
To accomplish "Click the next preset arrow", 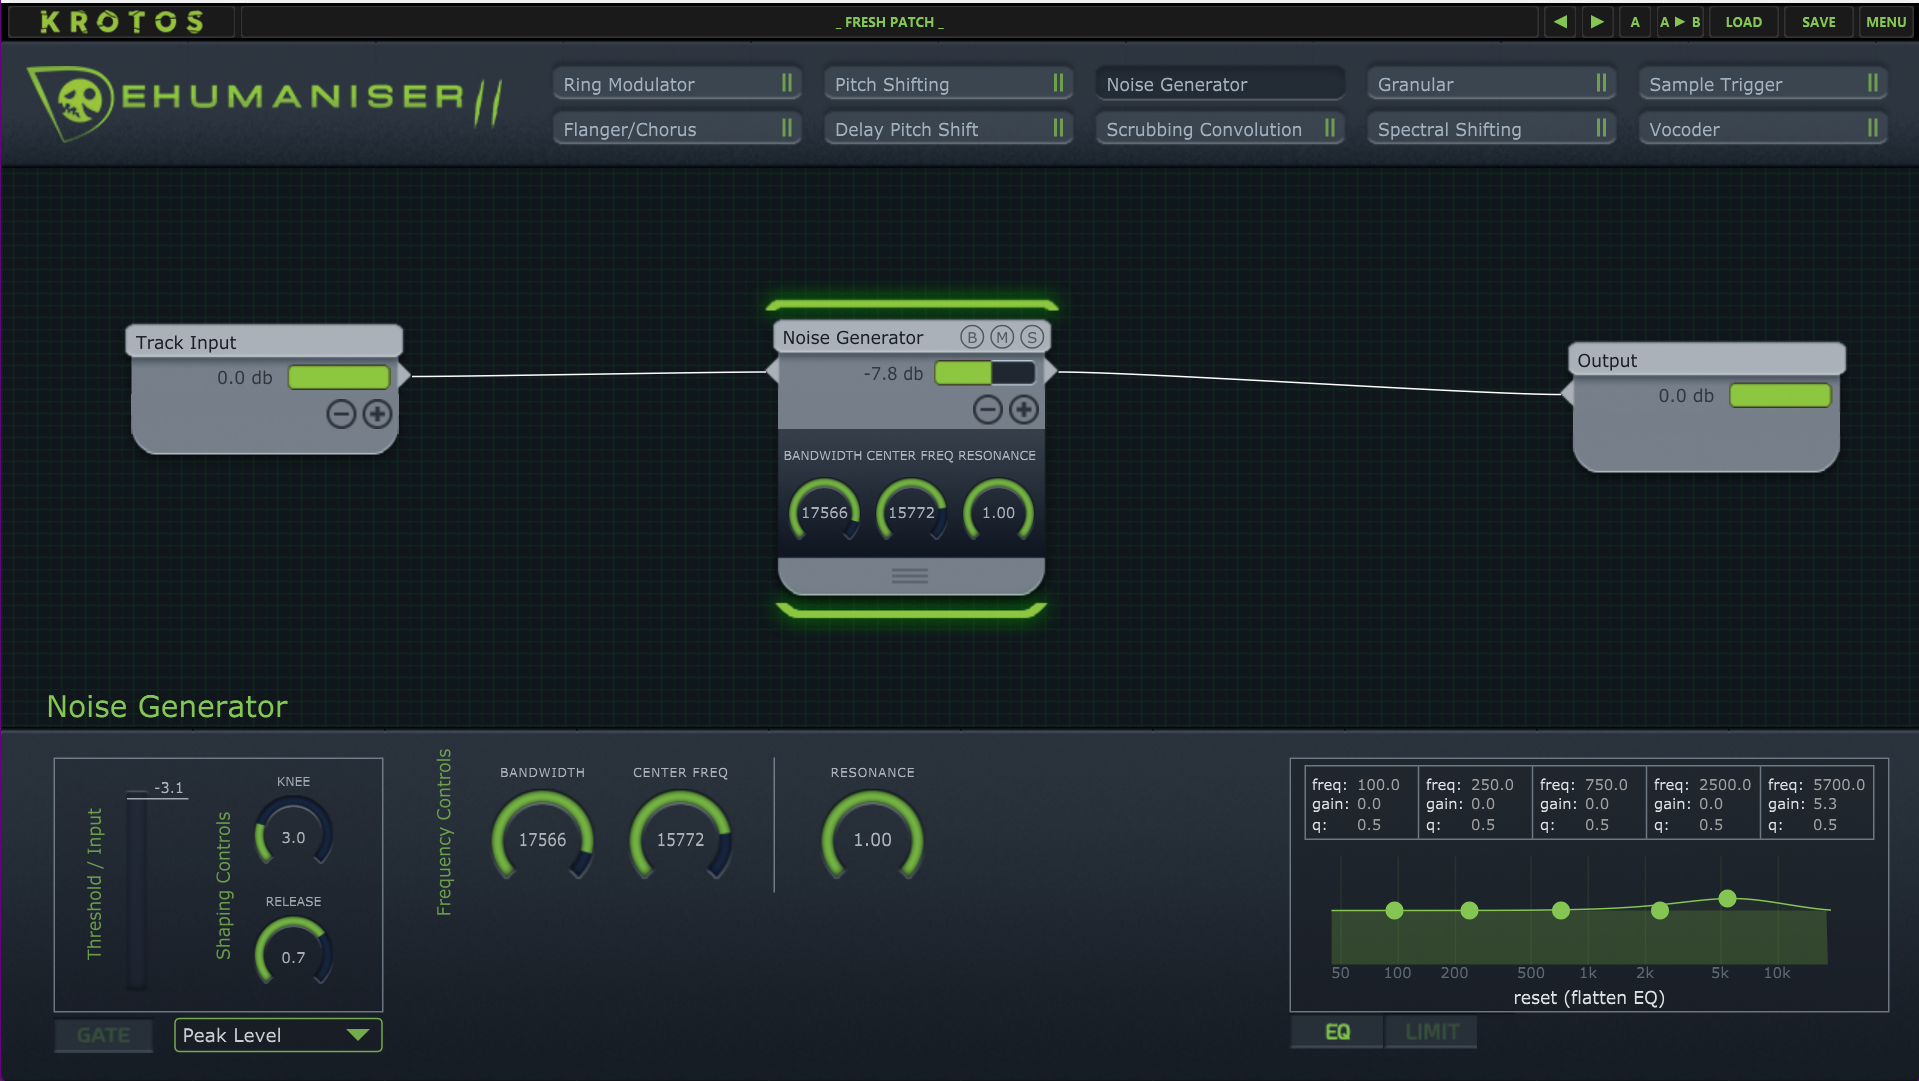I will click(1597, 21).
